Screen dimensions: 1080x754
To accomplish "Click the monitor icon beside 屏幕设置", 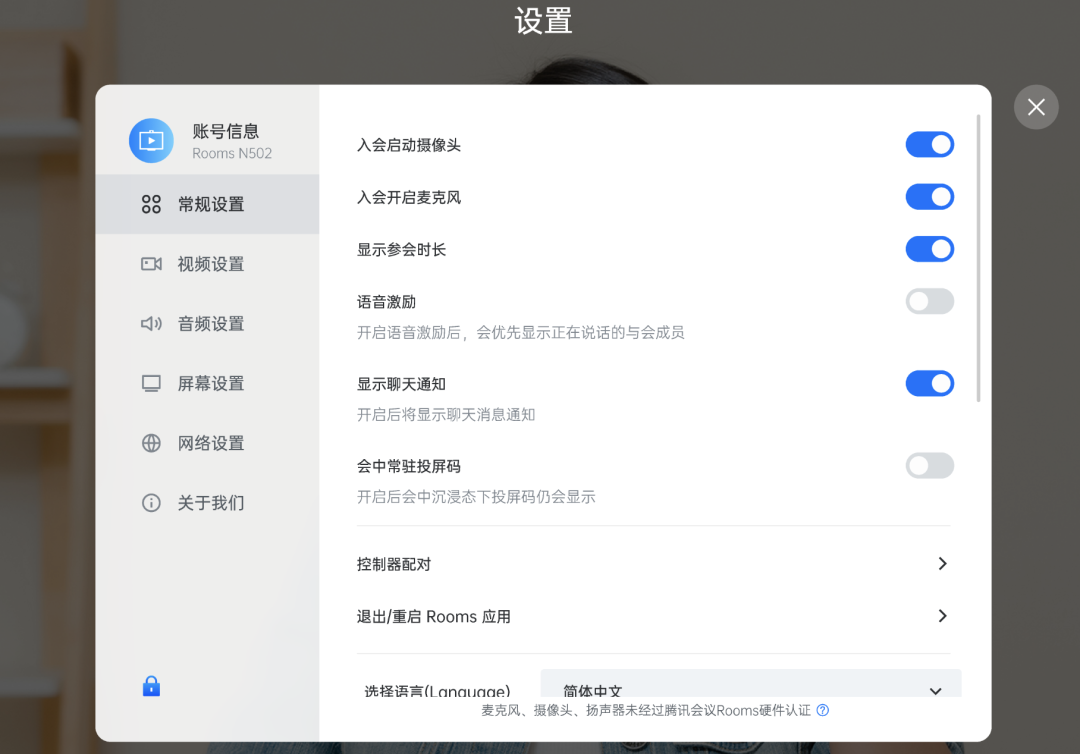I will click(x=151, y=384).
